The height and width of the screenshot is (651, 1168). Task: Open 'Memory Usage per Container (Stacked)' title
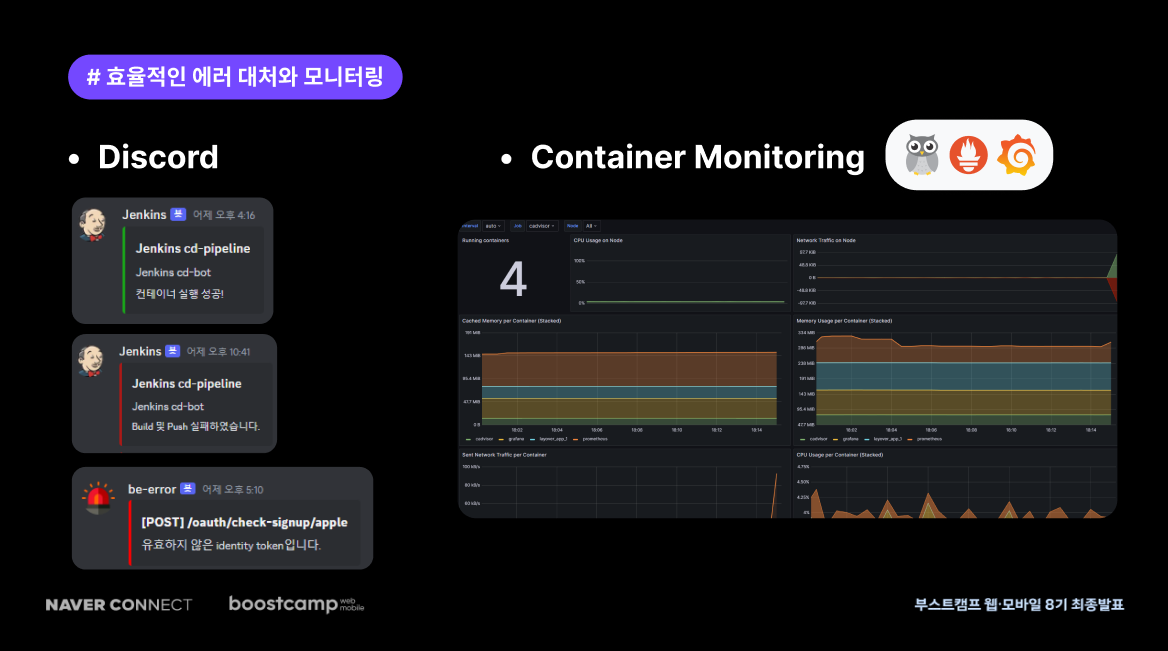[844, 321]
